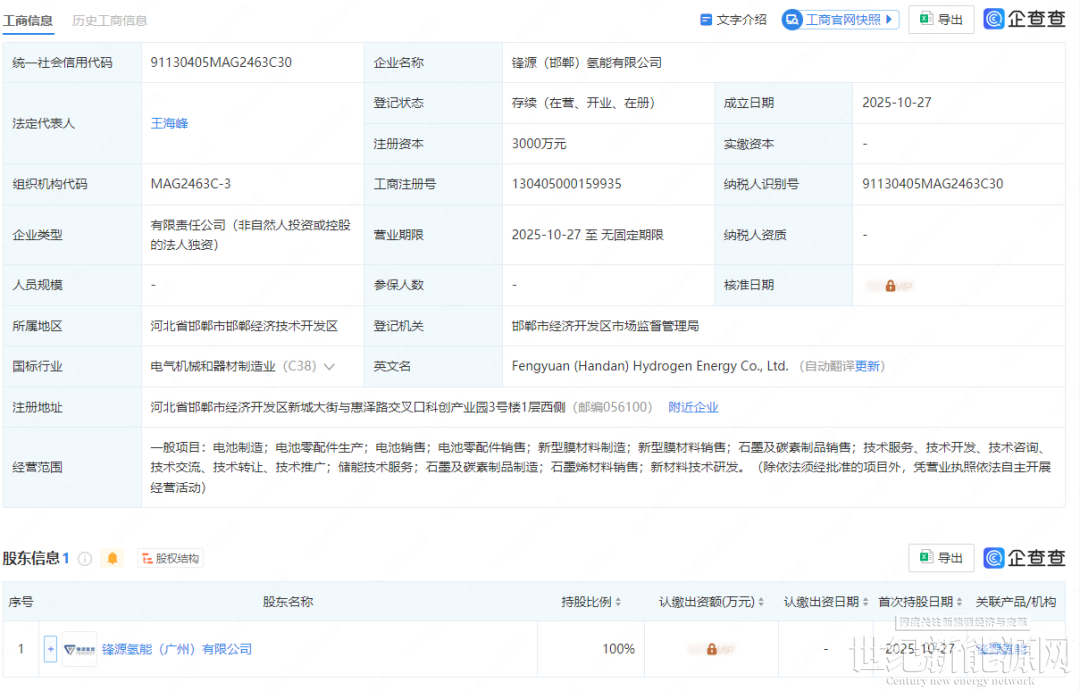Click the top 企查查 logo

click(1024, 20)
